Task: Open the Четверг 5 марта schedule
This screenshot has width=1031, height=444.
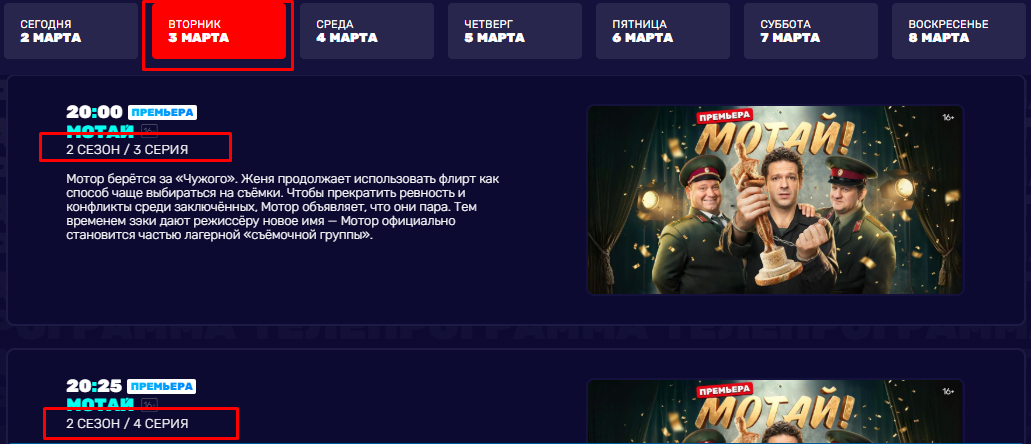Action: 515,31
